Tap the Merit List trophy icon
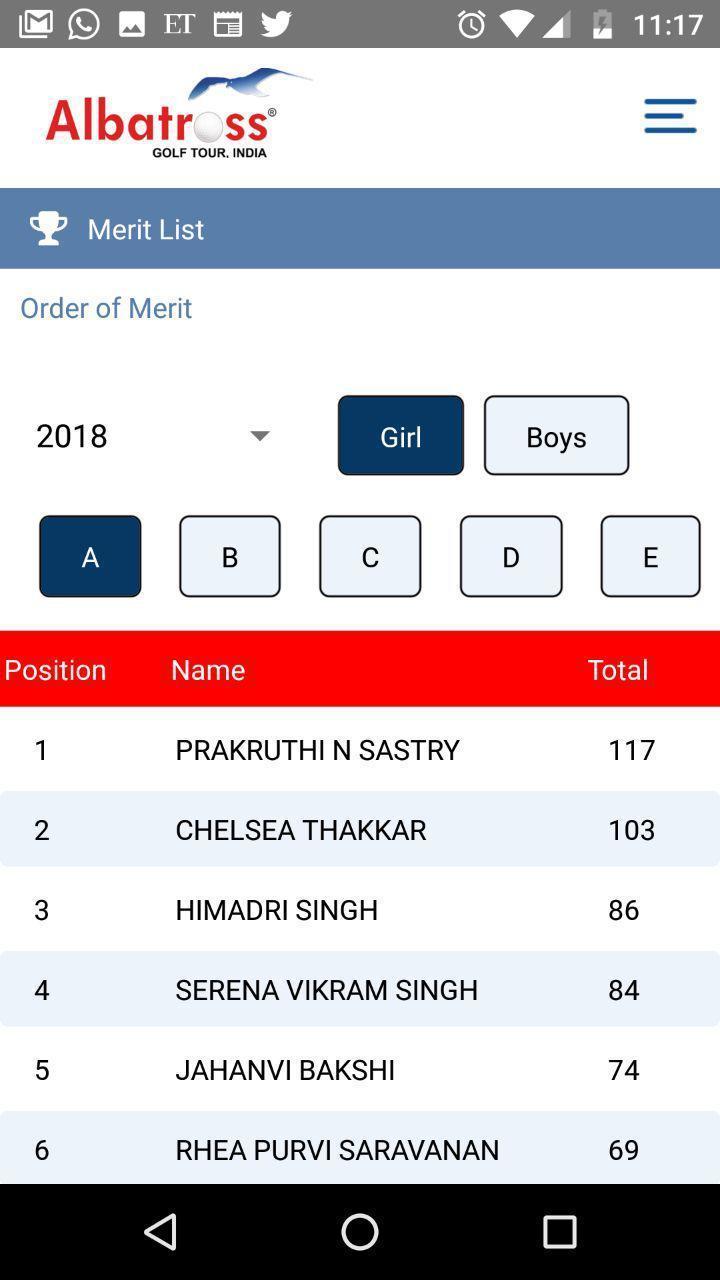Viewport: 720px width, 1280px height. tap(48, 229)
